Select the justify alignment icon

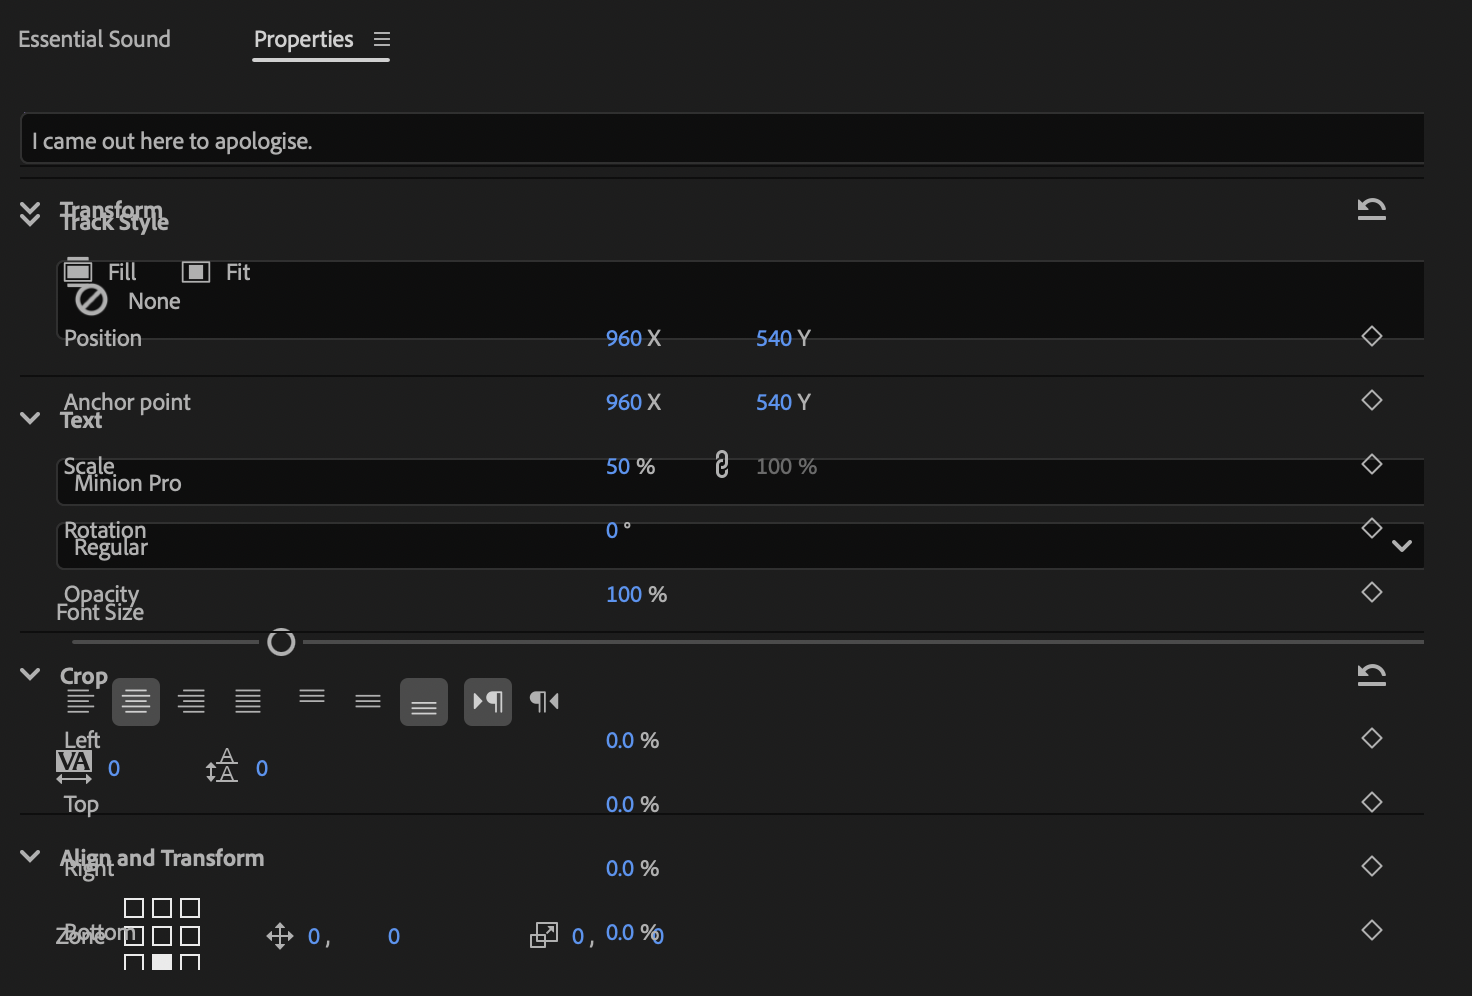point(248,701)
